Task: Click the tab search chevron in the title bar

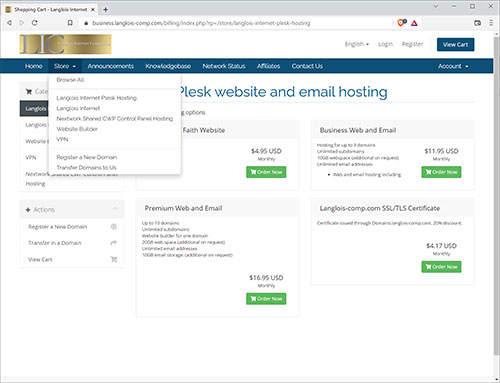Action: [436, 6]
